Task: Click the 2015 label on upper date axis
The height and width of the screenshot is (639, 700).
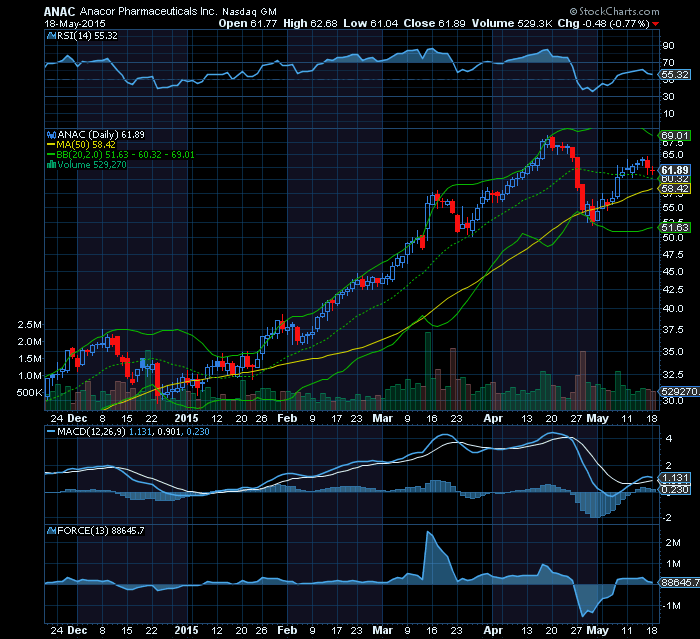Action: 186,418
